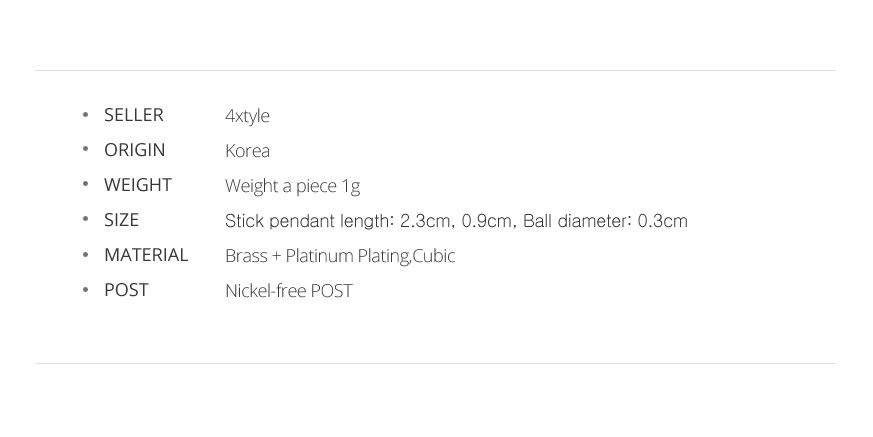
Task: Select the Korea origin text
Action: (x=247, y=151)
